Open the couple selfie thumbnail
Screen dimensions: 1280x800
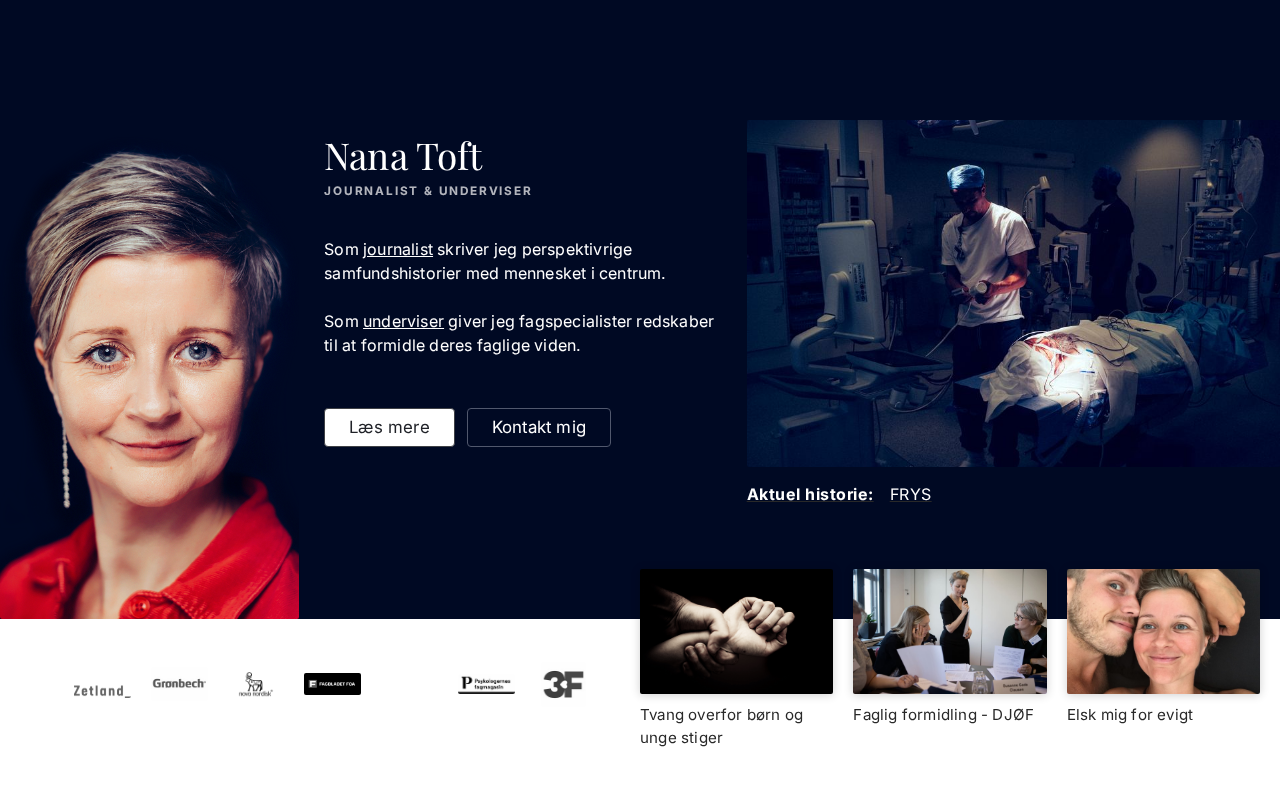coord(1163,631)
